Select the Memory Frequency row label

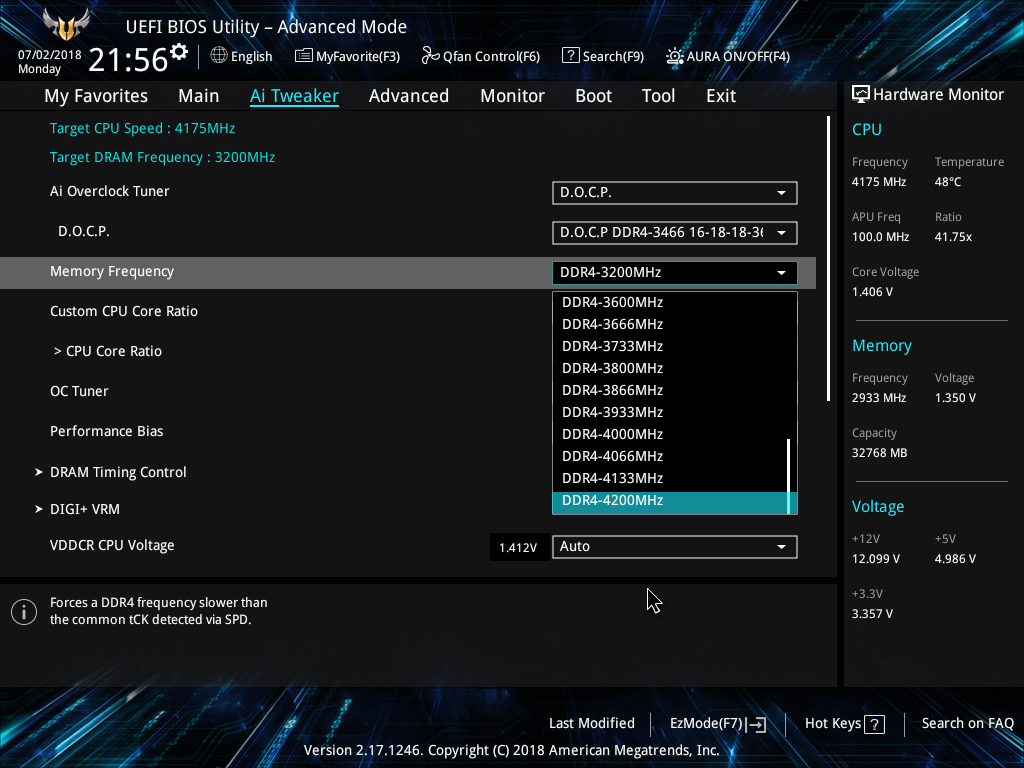112,272
